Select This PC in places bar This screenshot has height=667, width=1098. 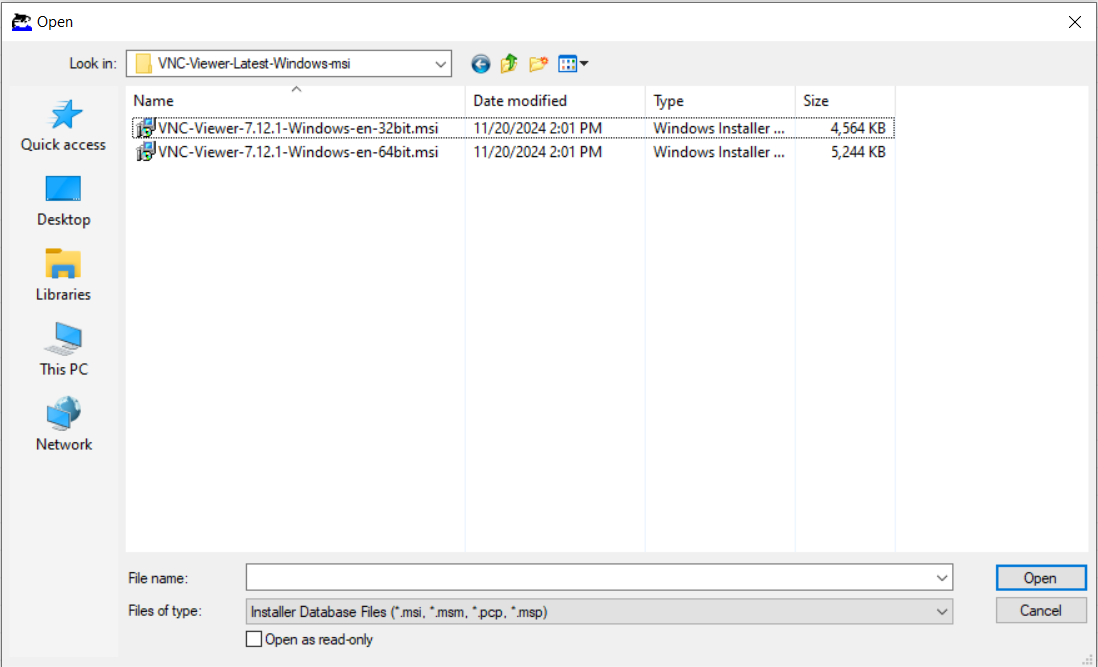(x=63, y=350)
